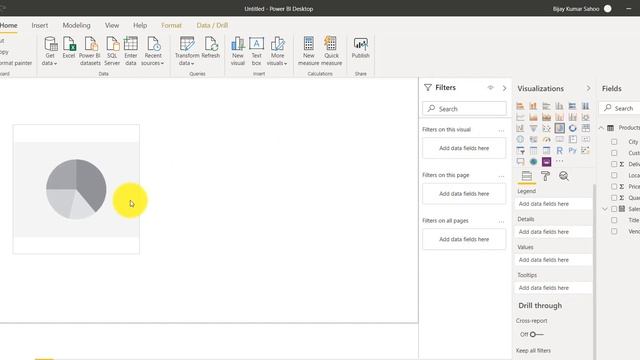Select the Map visual
Screen dimensions: 640x360
520,140
